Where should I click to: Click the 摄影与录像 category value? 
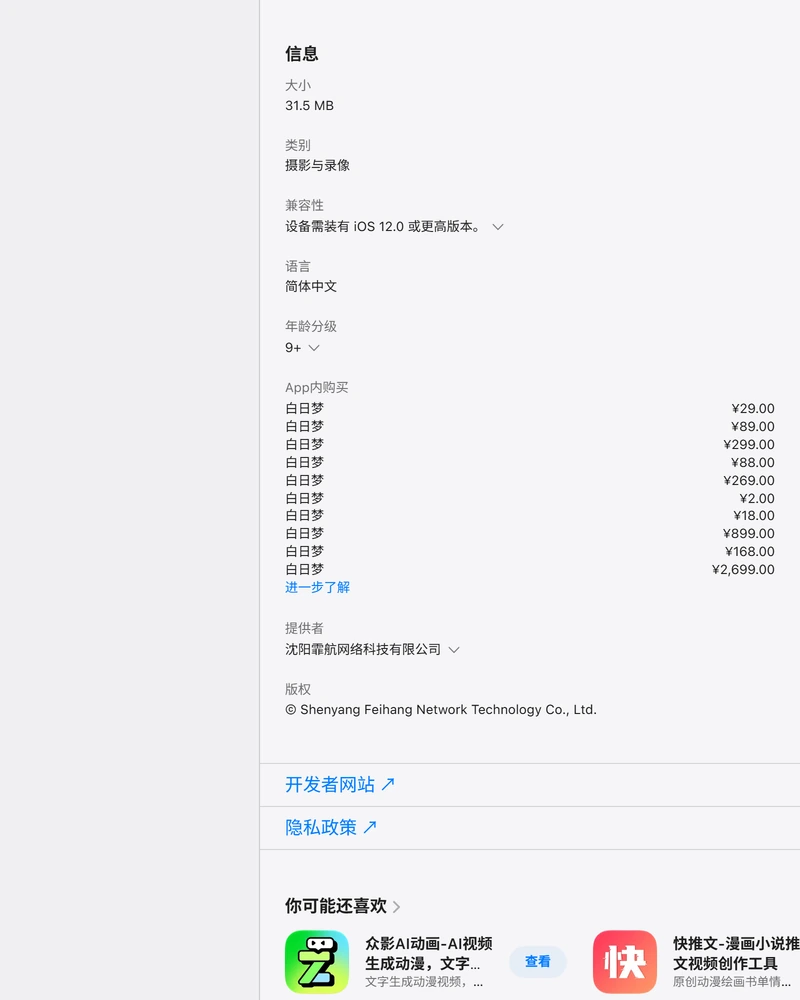click(x=317, y=166)
